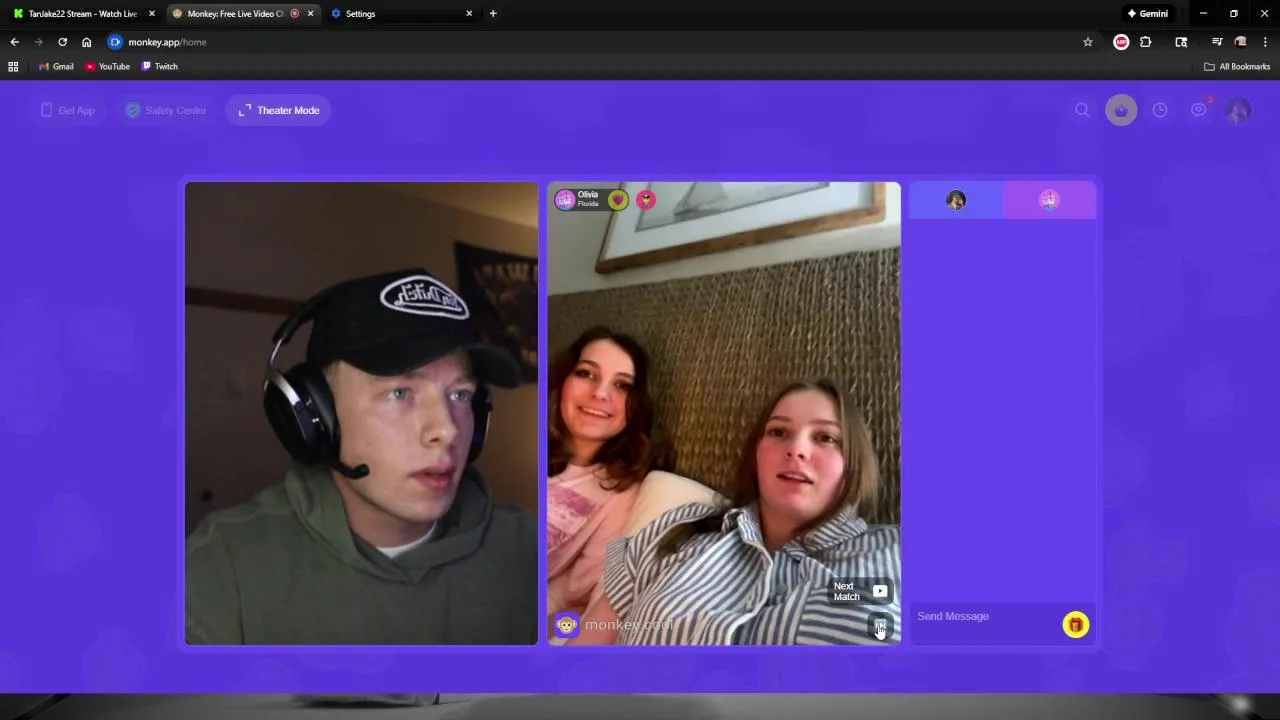Reload the current page
This screenshot has height=720, width=1280.
click(62, 42)
